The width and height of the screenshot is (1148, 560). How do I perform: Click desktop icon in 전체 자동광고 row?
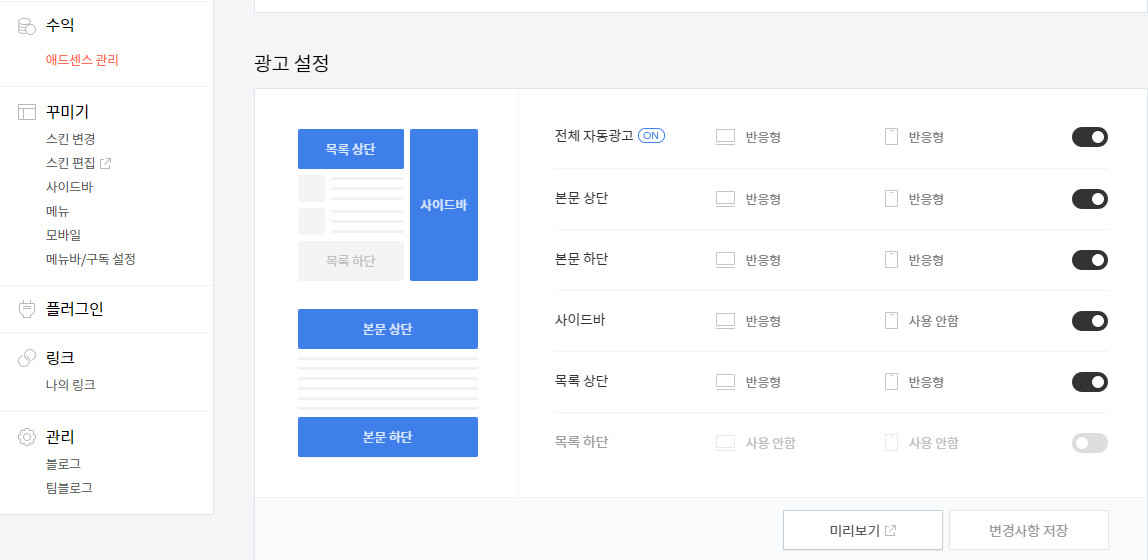coord(725,137)
